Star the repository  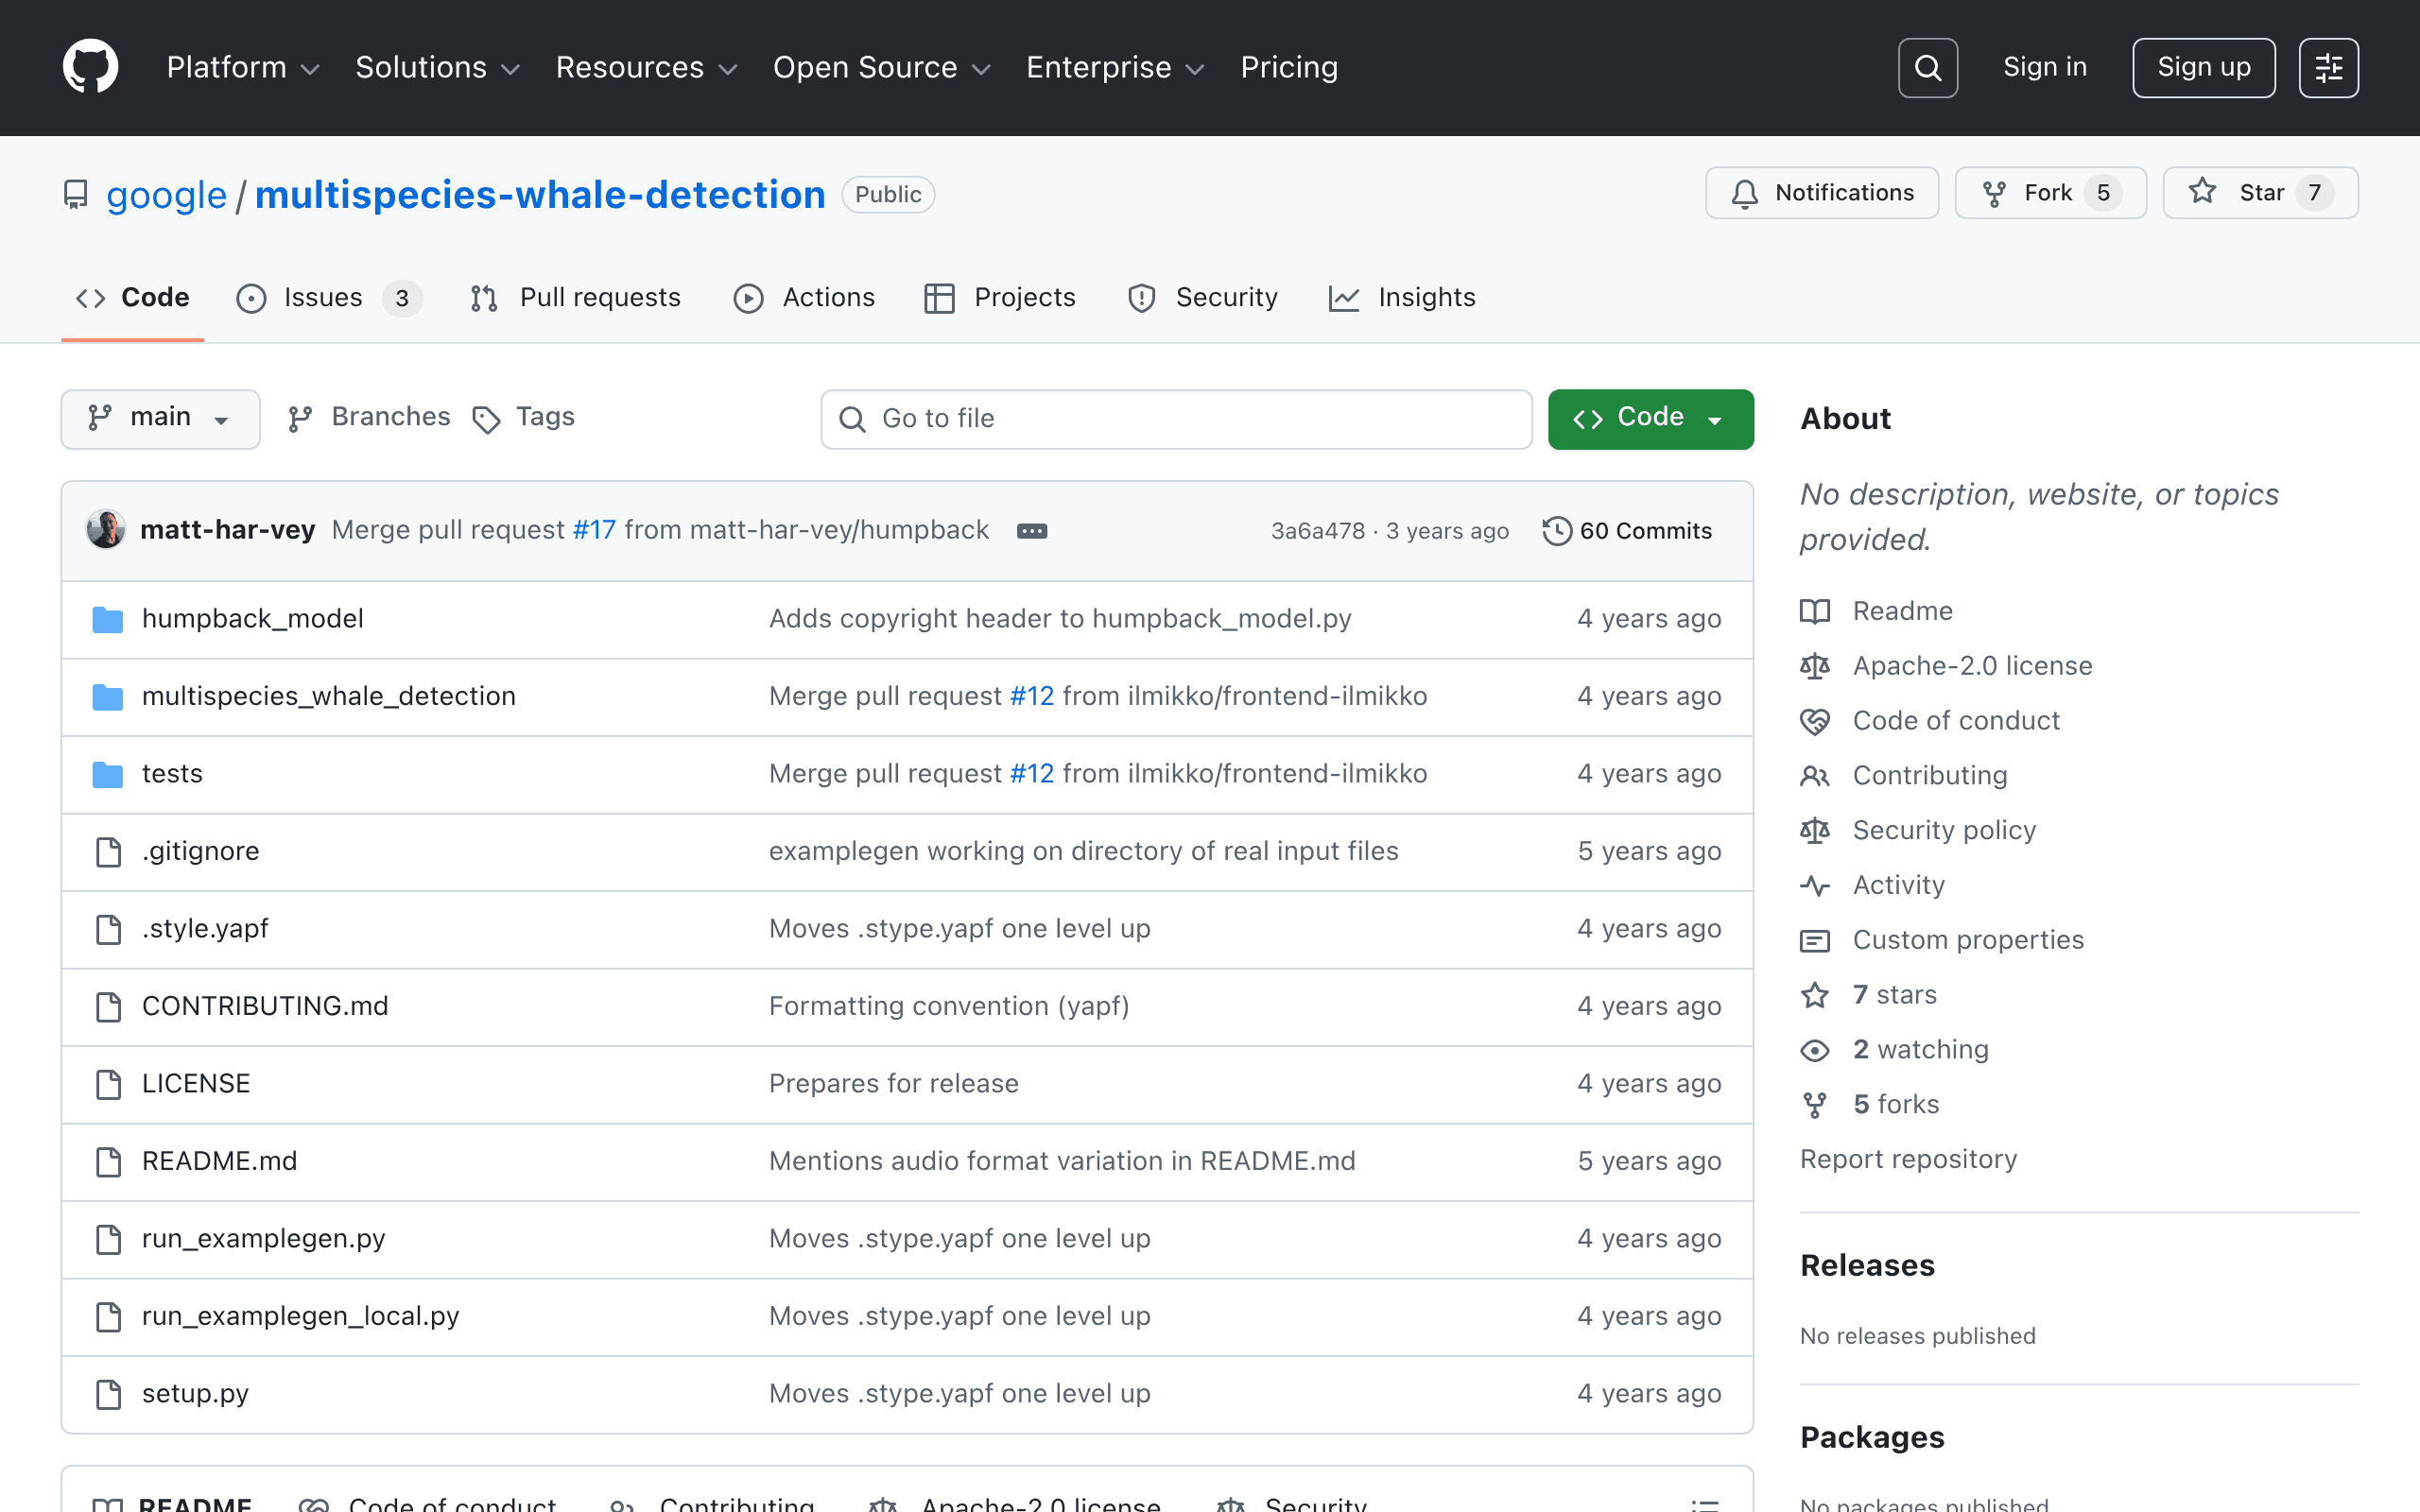tap(2260, 193)
